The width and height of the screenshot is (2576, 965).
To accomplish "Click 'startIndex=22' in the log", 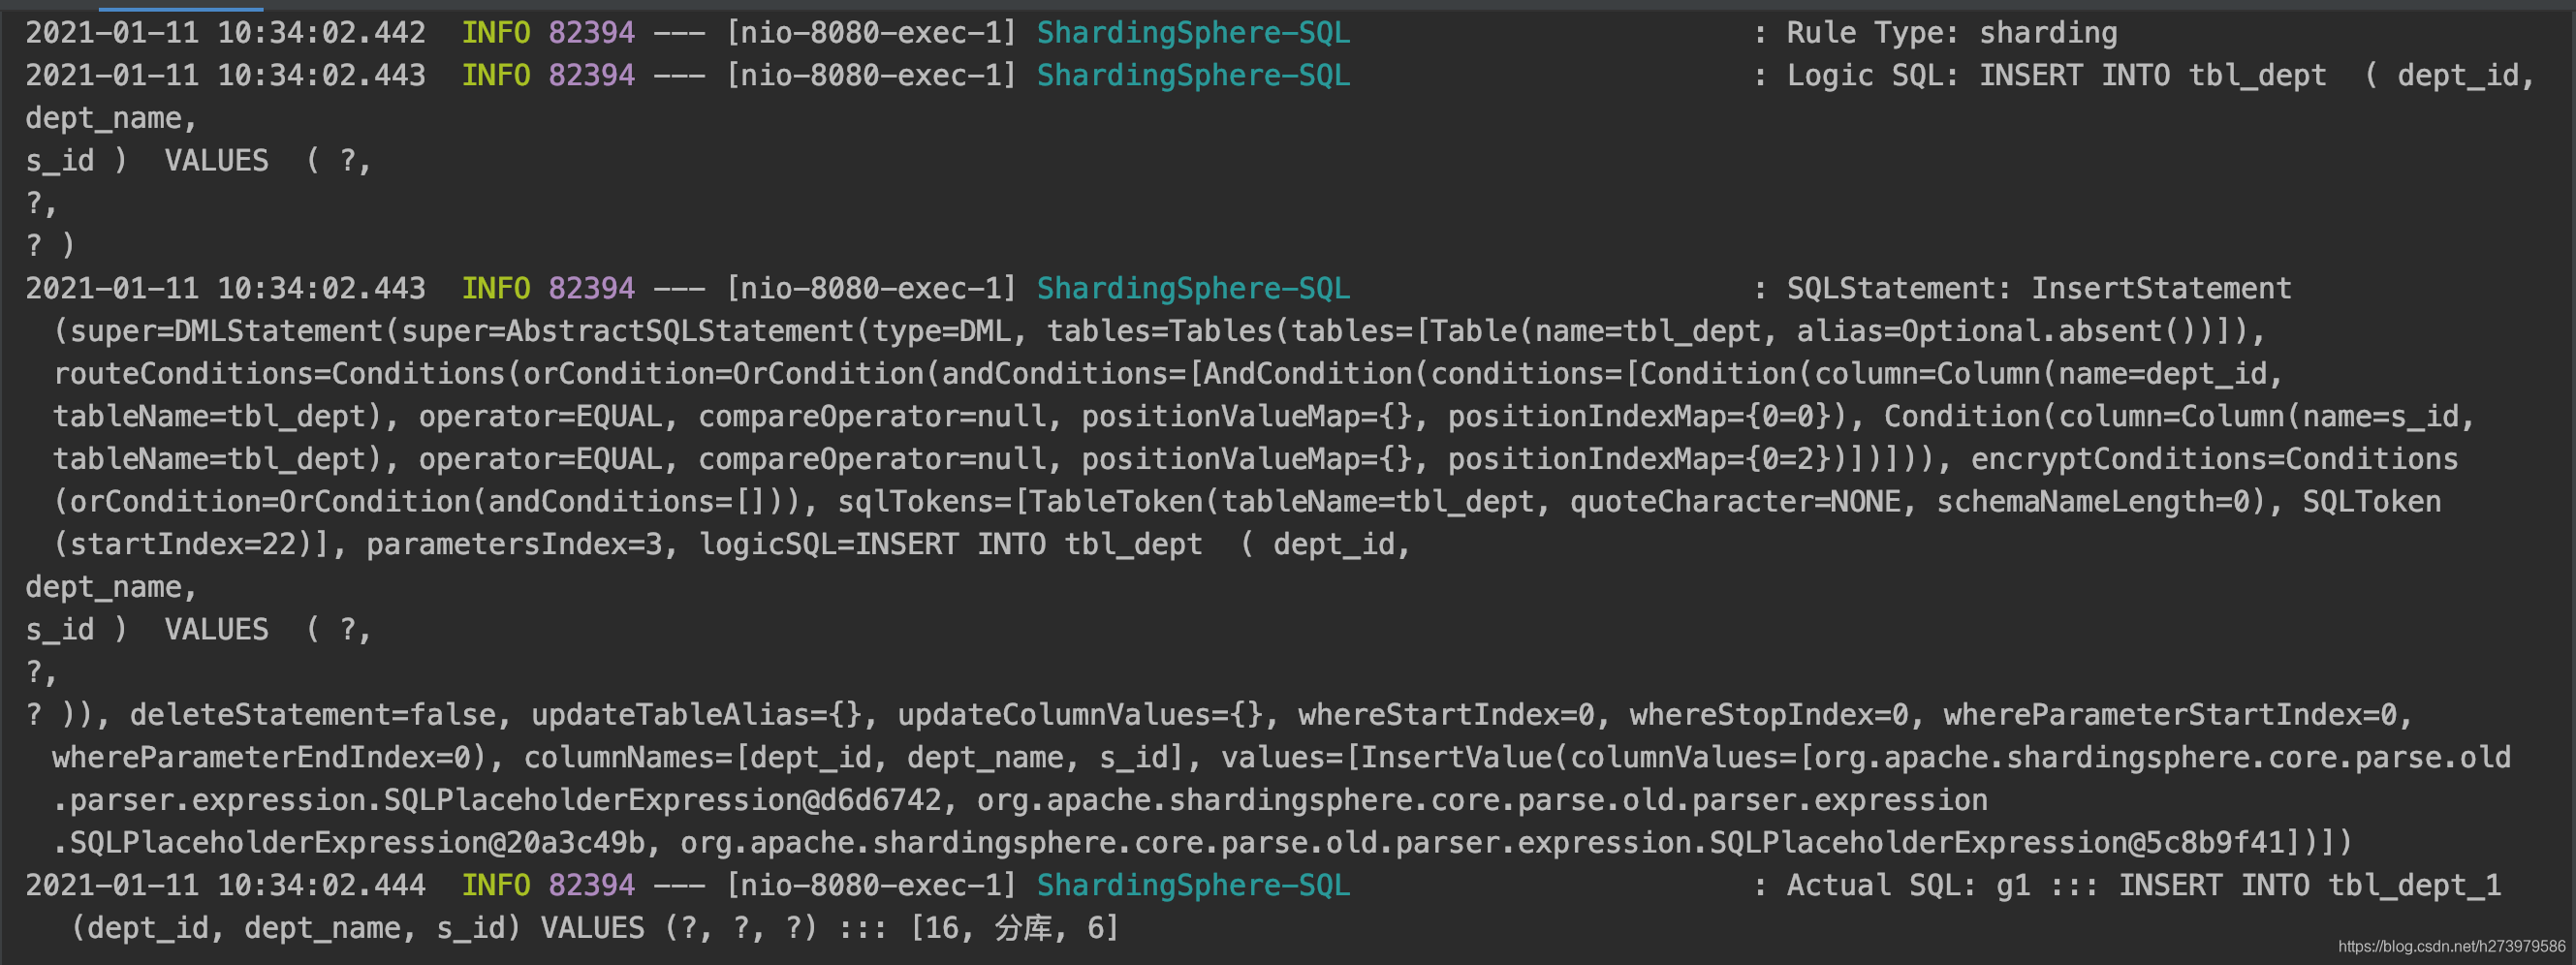I will (182, 545).
